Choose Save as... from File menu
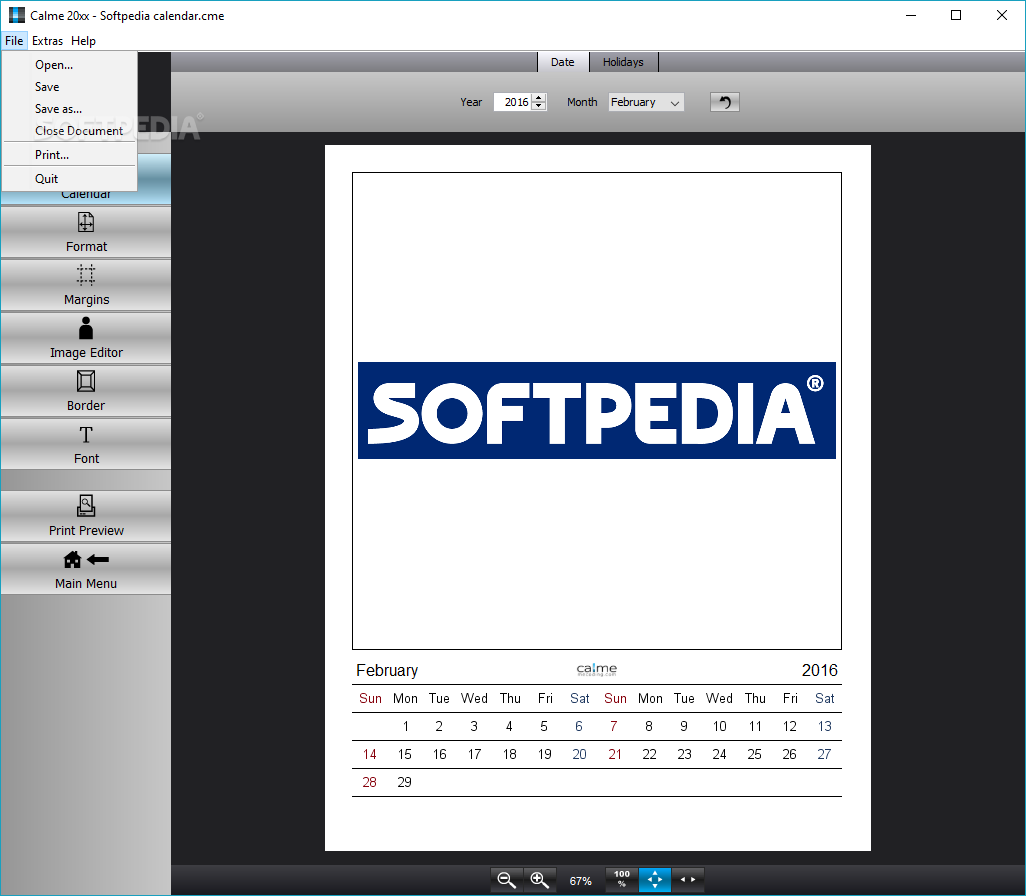 [x=69, y=109]
